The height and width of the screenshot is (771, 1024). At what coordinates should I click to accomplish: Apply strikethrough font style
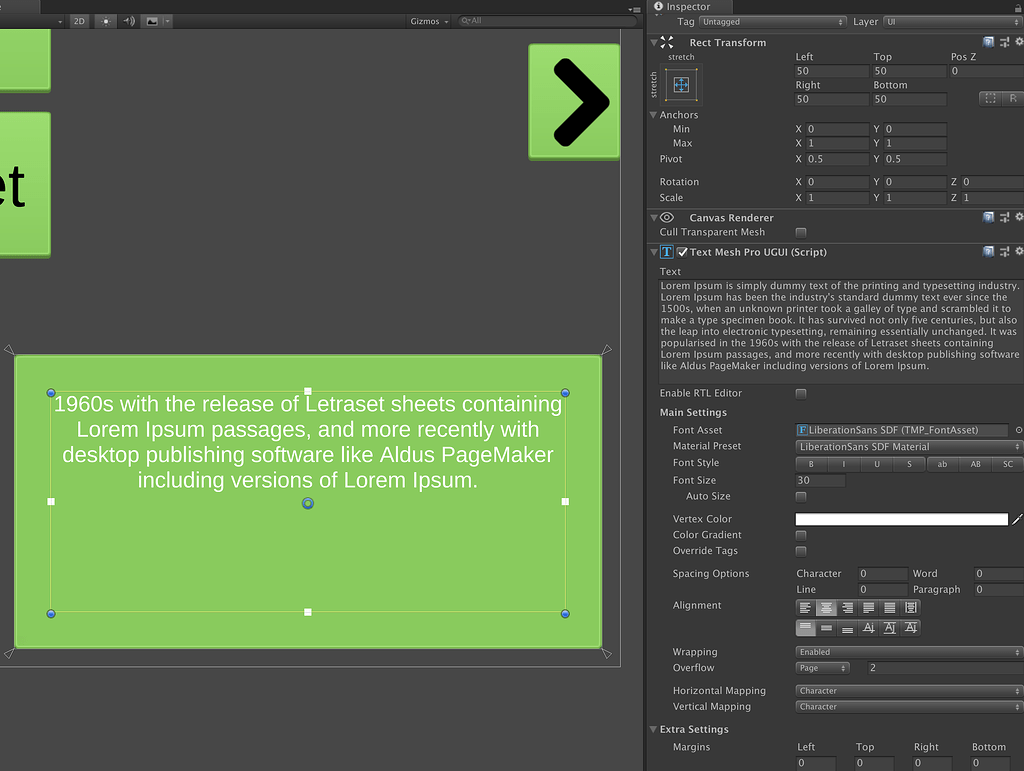(909, 464)
